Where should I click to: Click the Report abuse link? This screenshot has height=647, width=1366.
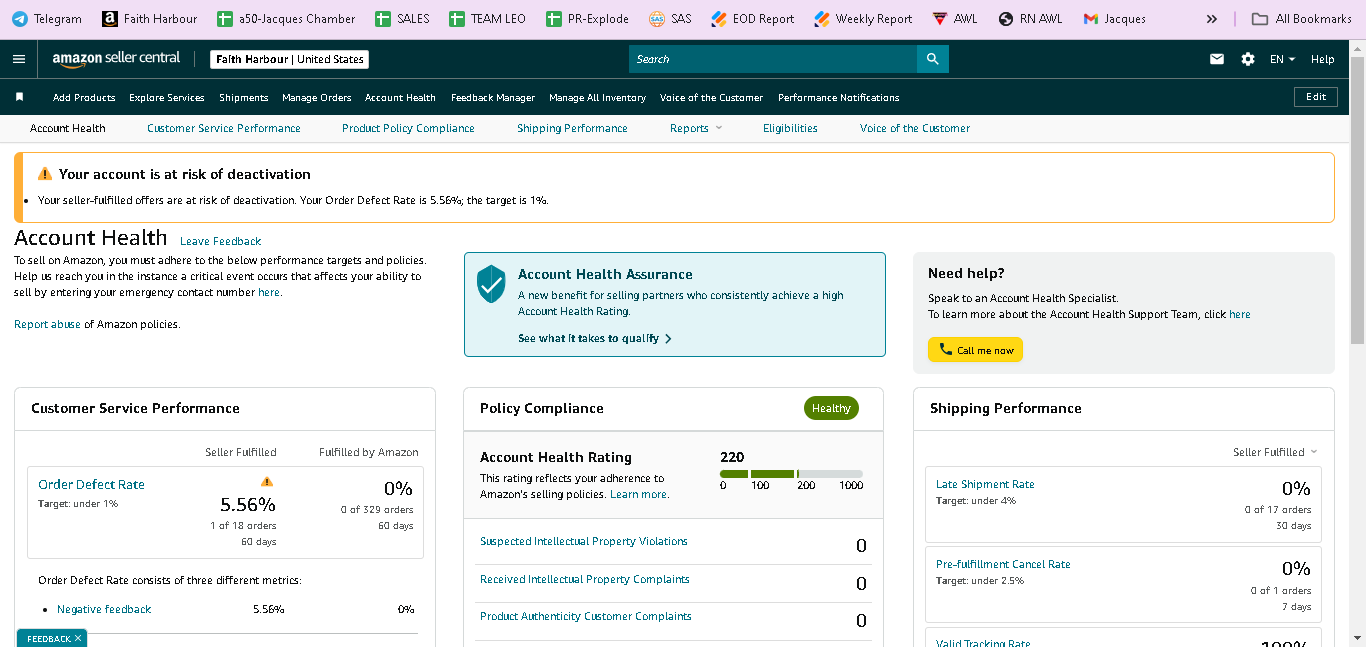tap(47, 324)
